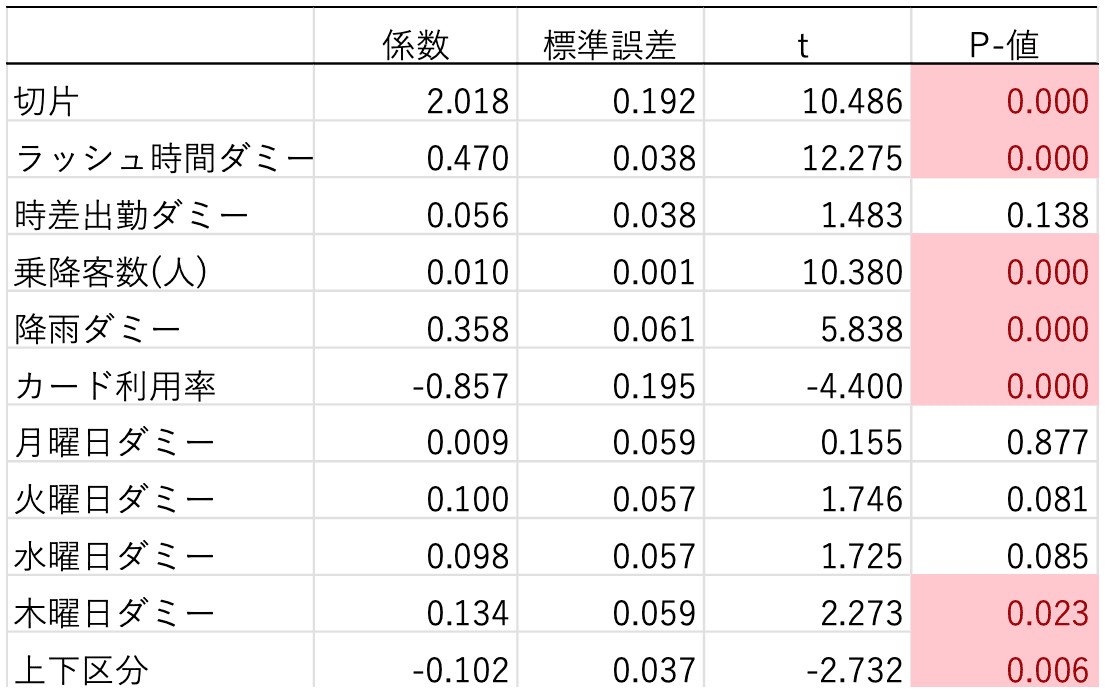Select the ラッシュ時間ダミー row label
This screenshot has width=1105, height=695.
[x=160, y=158]
